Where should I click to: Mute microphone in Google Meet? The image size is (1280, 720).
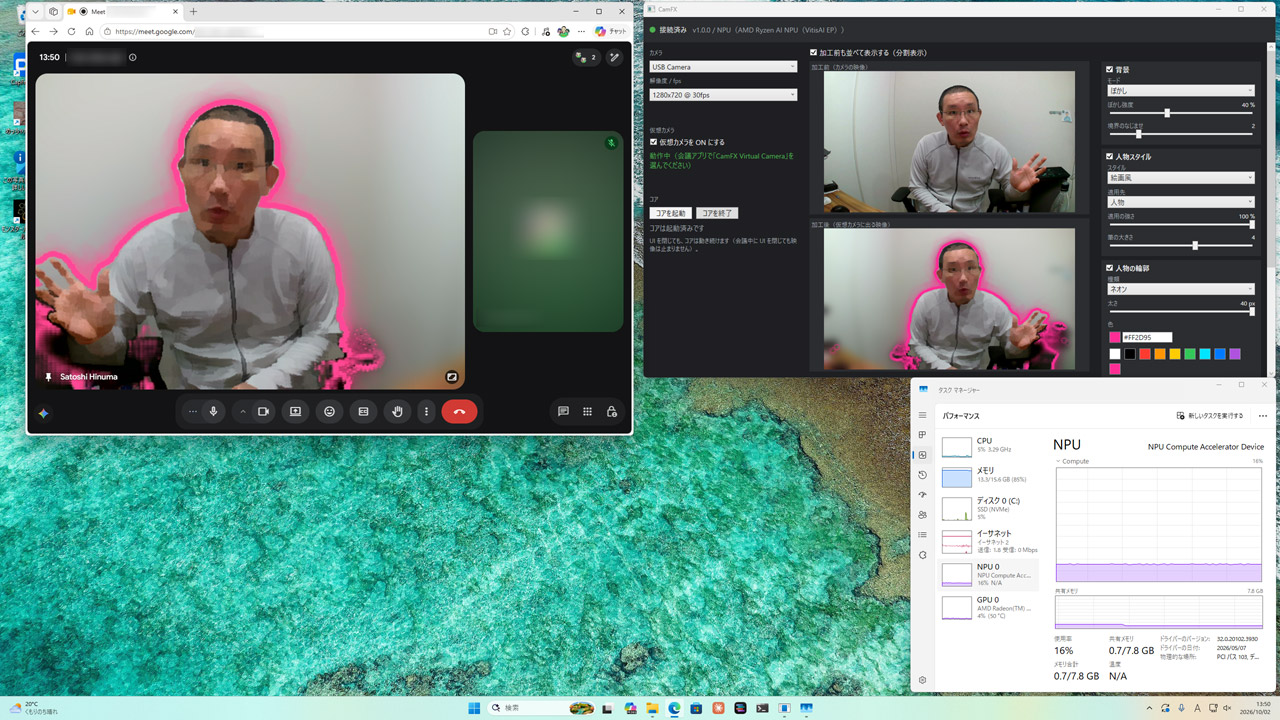pyautogui.click(x=213, y=411)
